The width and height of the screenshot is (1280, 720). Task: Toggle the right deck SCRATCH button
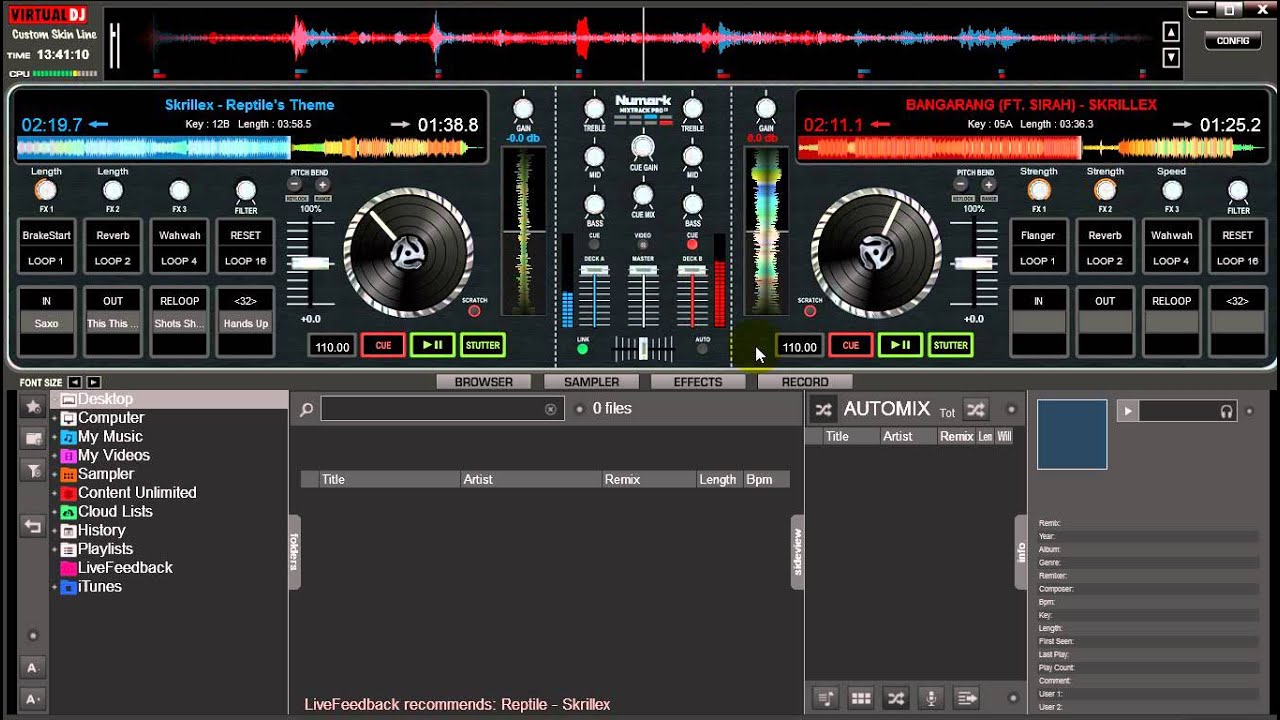pos(810,311)
